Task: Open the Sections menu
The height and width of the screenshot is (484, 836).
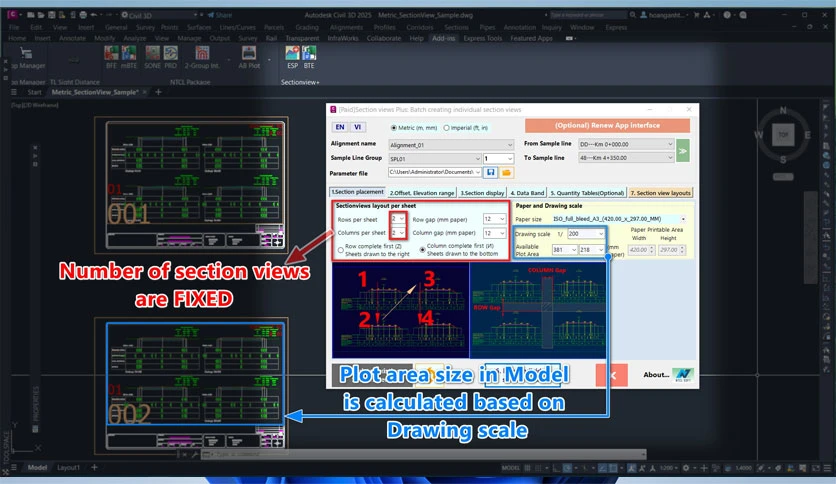Action: pyautogui.click(x=456, y=27)
